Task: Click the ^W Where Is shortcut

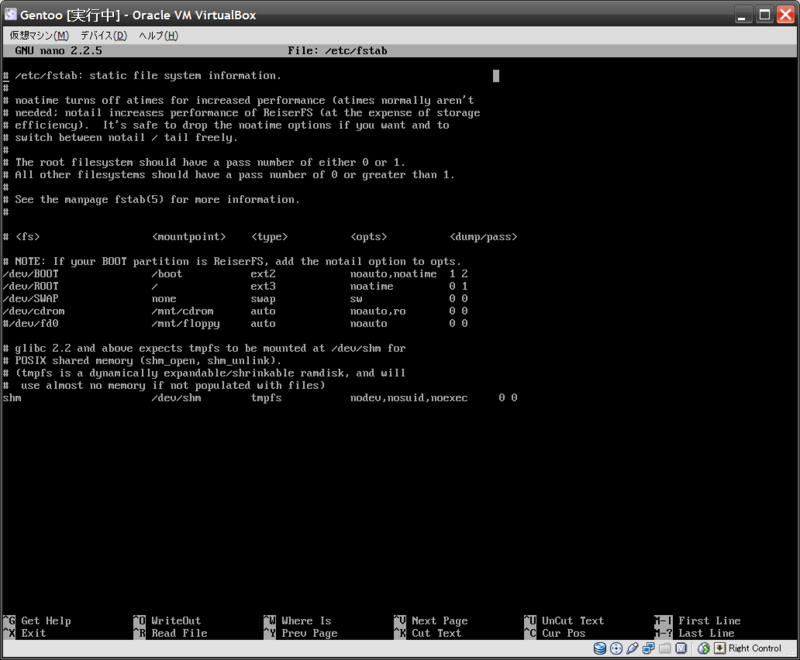Action: (297, 621)
